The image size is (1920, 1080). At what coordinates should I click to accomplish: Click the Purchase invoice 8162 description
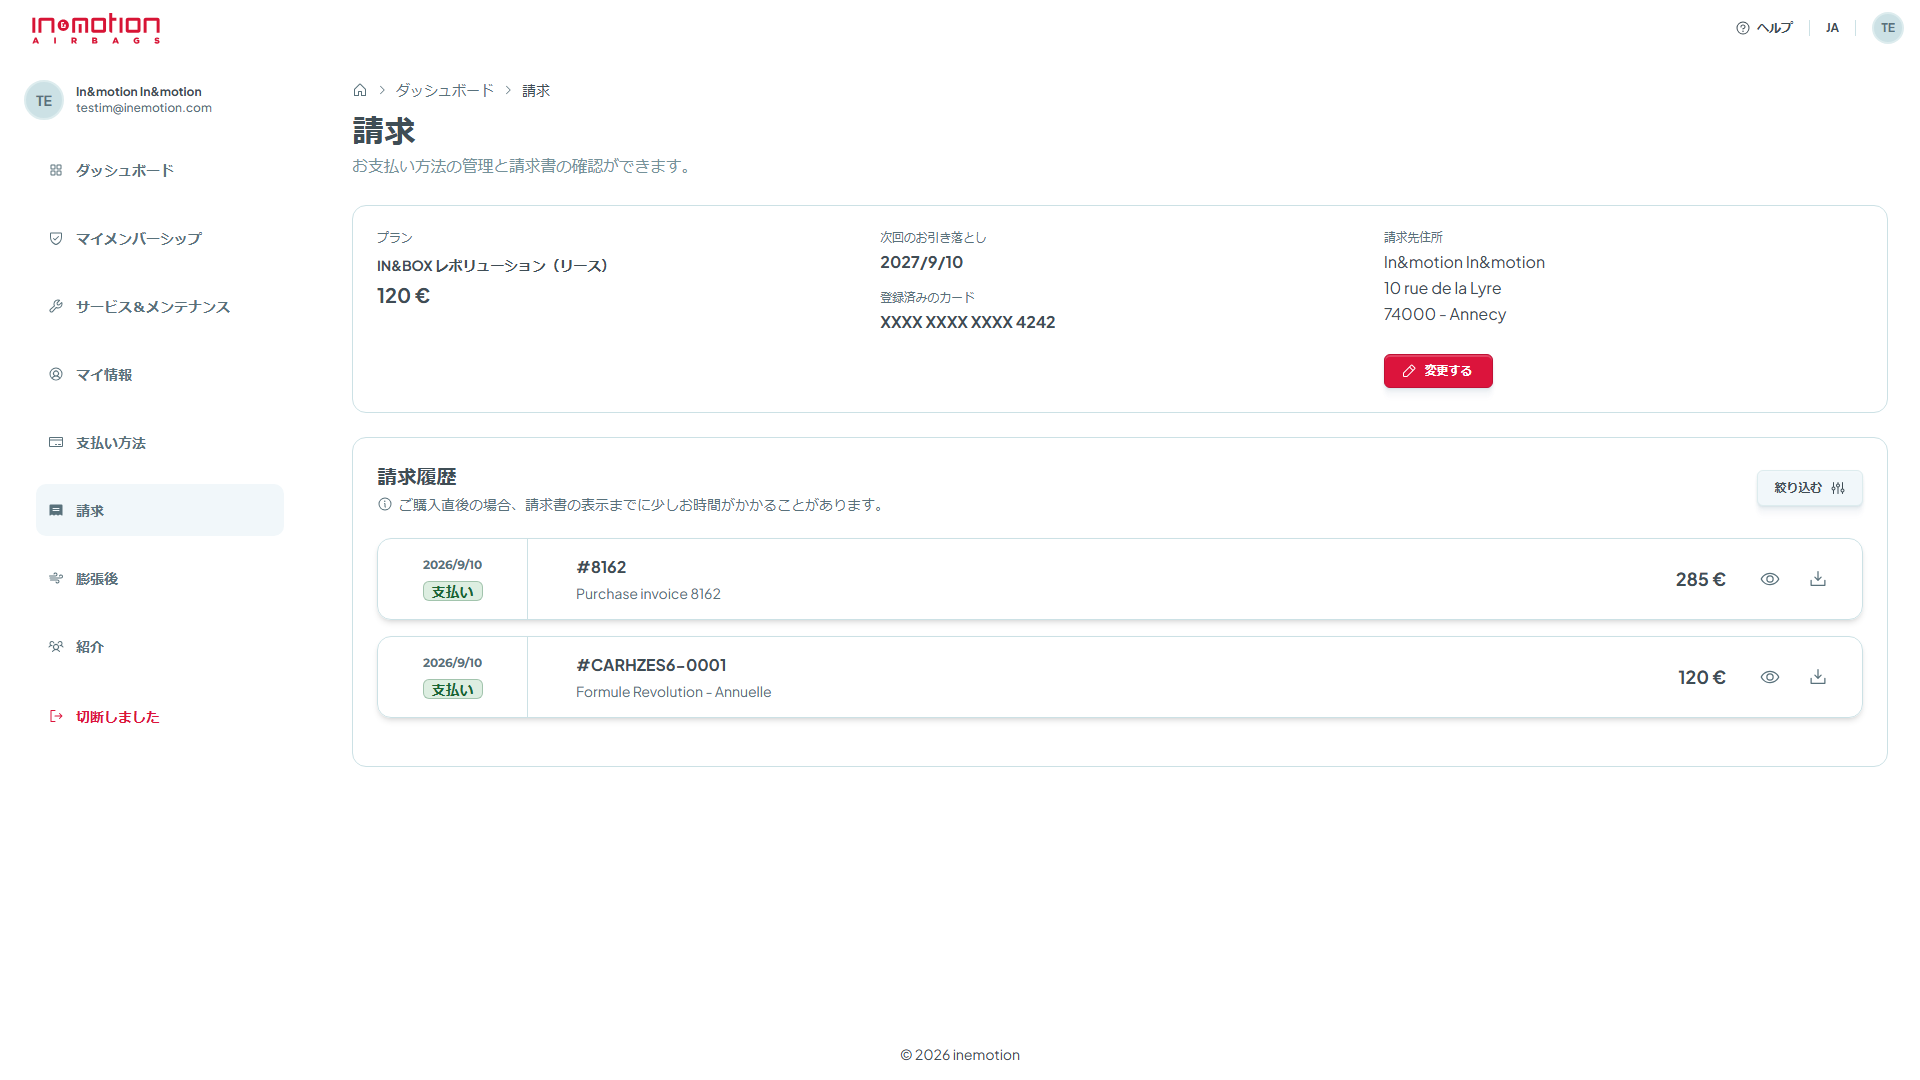pyautogui.click(x=648, y=594)
